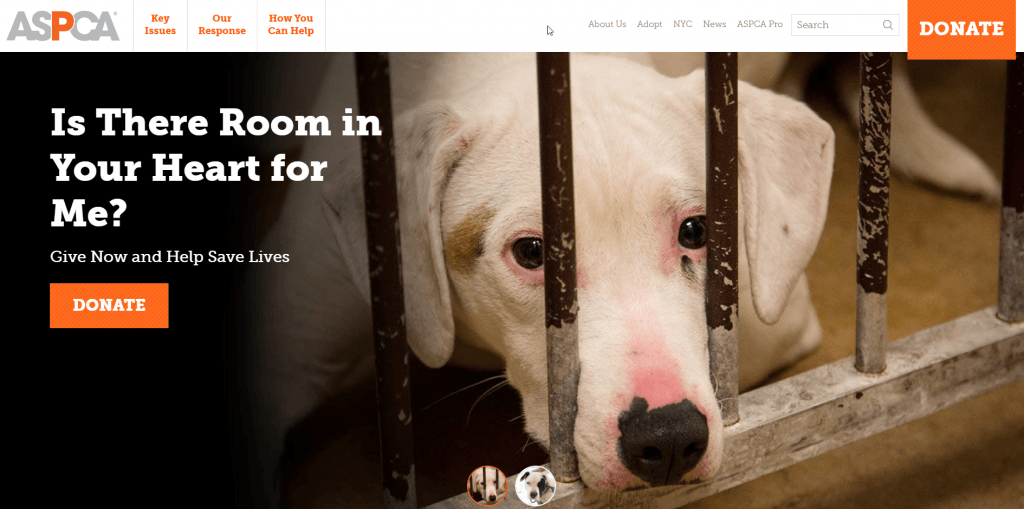Open the Adopt link
The image size is (1024, 509).
649,24
